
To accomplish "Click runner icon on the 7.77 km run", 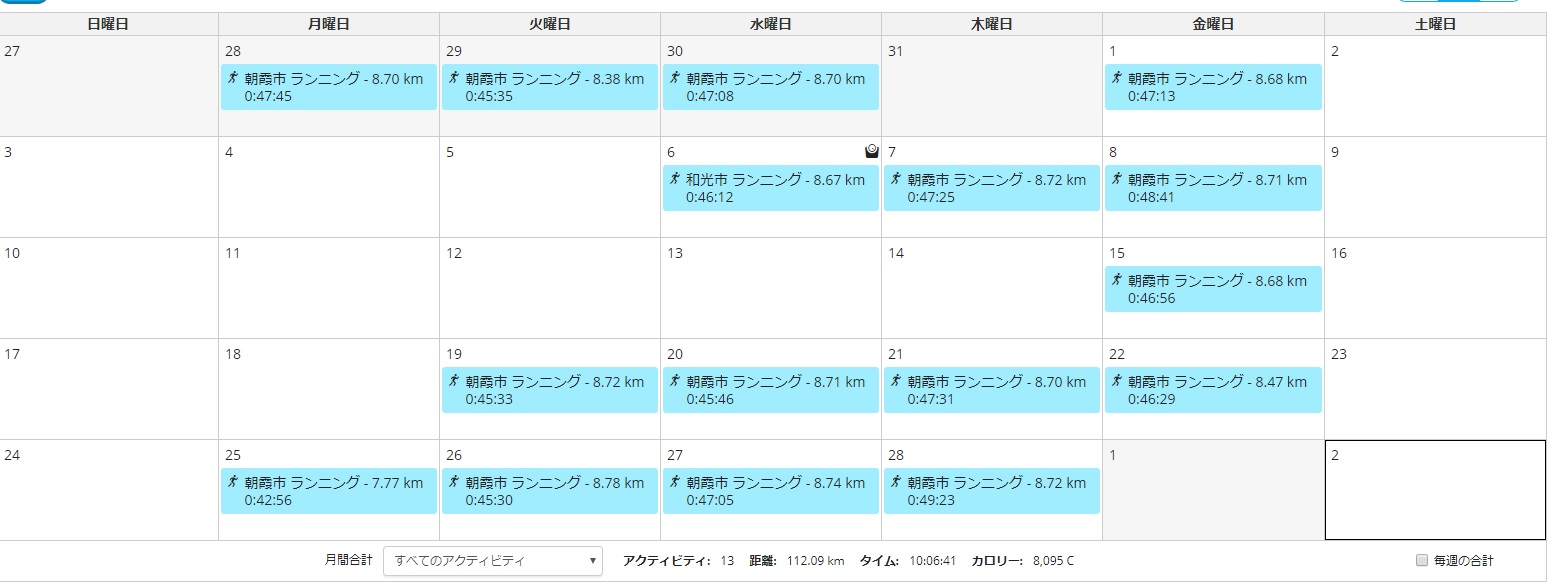I will pyautogui.click(x=232, y=482).
